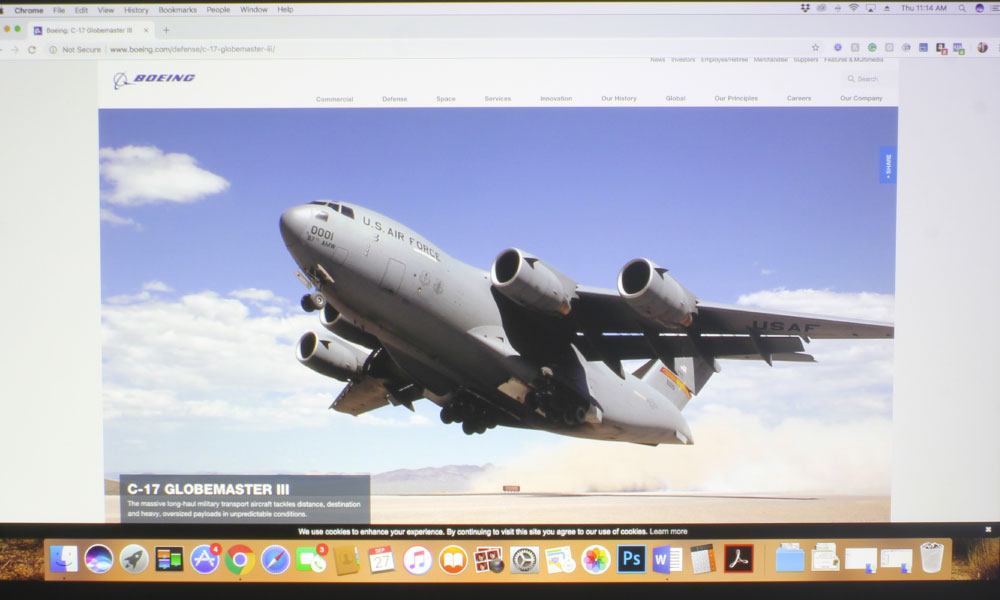This screenshot has height=600, width=1000.
Task: Open the App Store dock icon
Action: tap(205, 559)
